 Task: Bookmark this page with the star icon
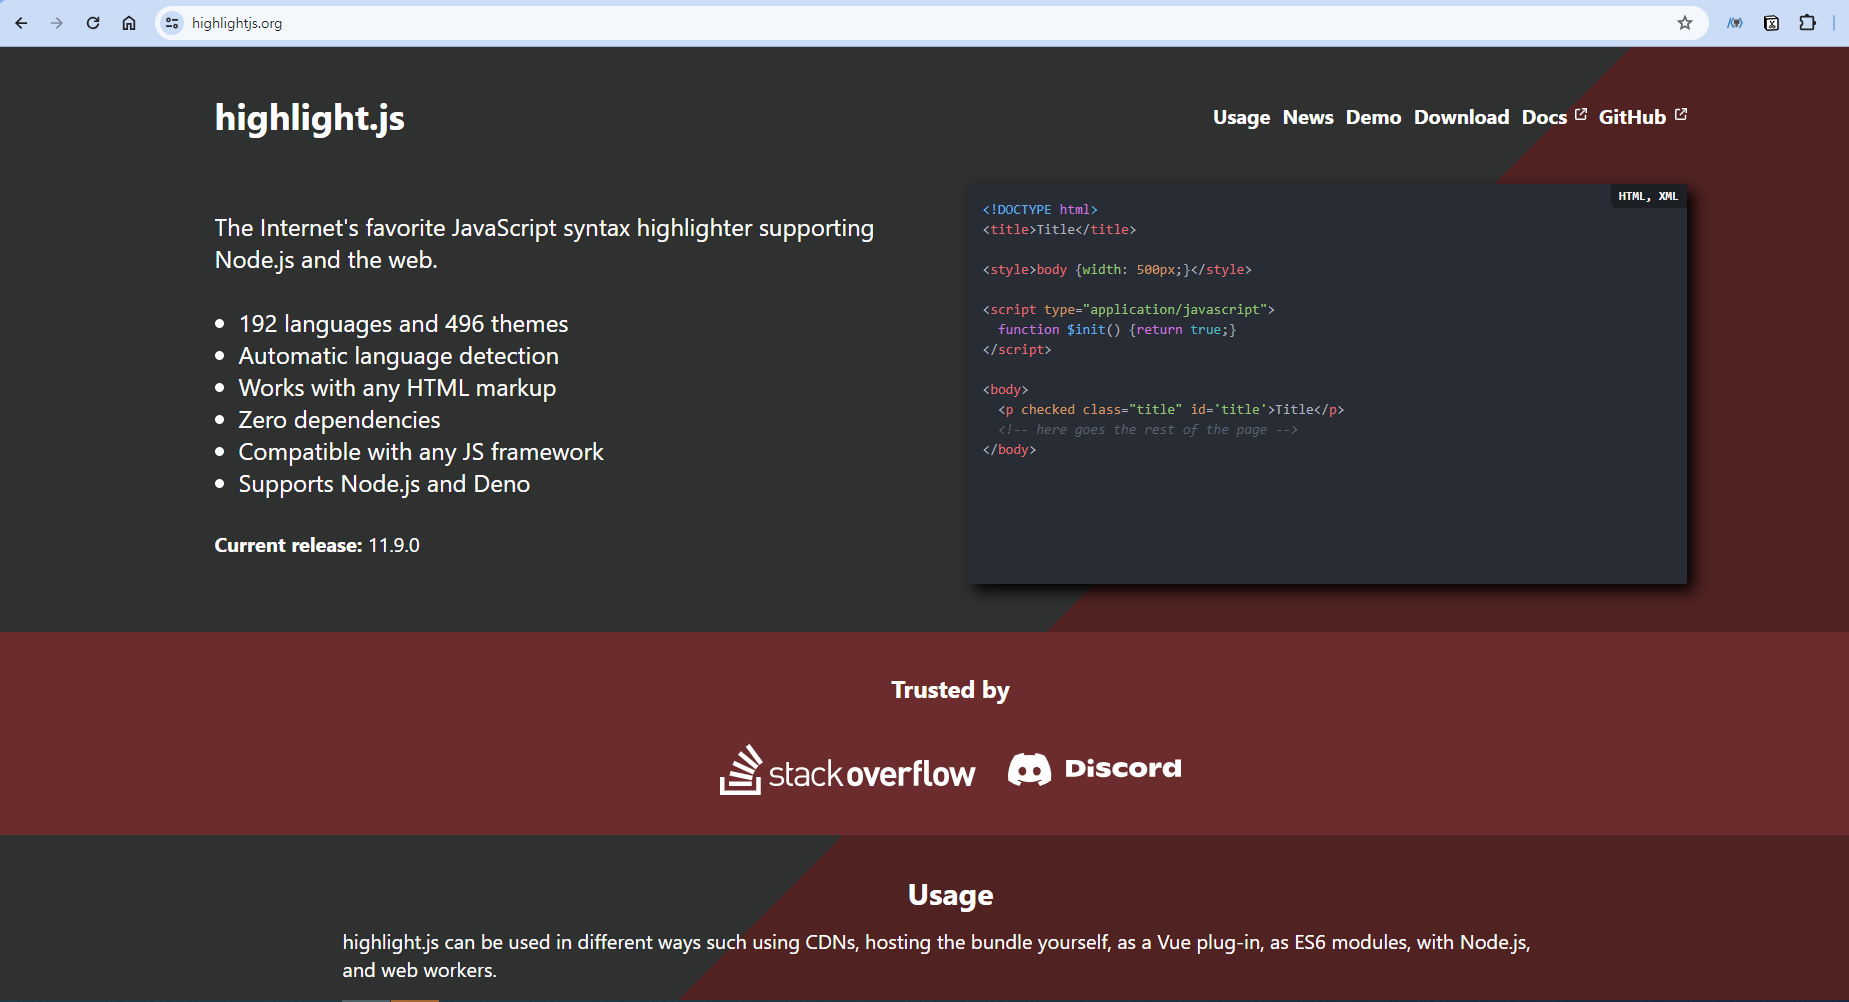(1685, 23)
